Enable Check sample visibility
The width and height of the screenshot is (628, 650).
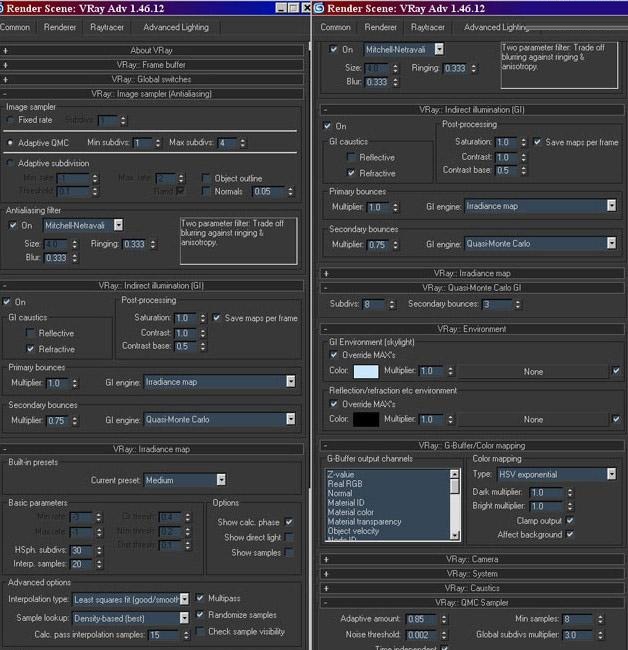pyautogui.click(x=200, y=631)
